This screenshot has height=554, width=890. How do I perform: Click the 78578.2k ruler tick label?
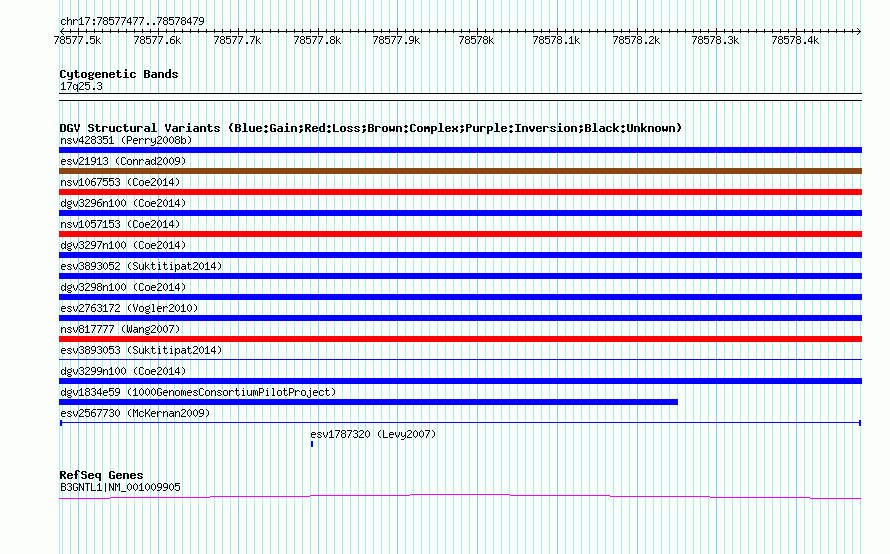coord(636,40)
